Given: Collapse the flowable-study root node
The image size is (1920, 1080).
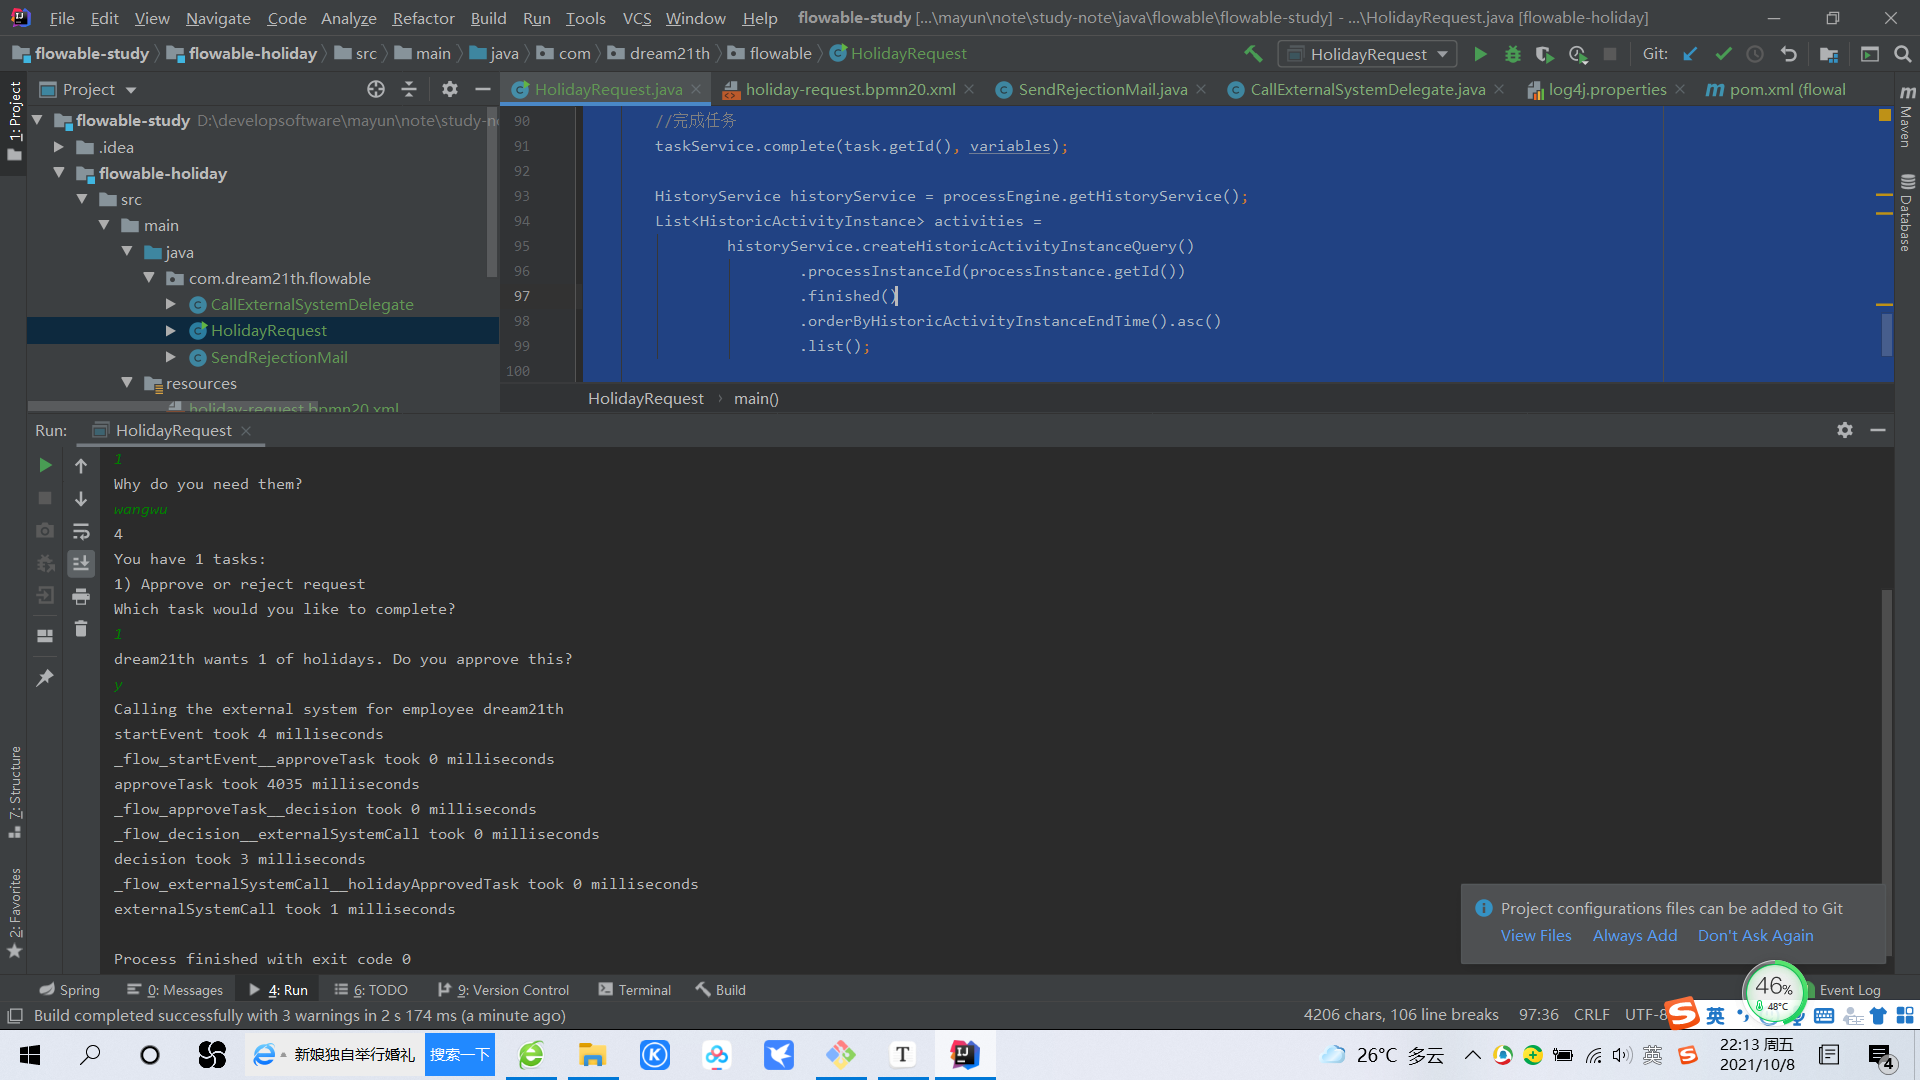Looking at the screenshot, I should (38, 120).
